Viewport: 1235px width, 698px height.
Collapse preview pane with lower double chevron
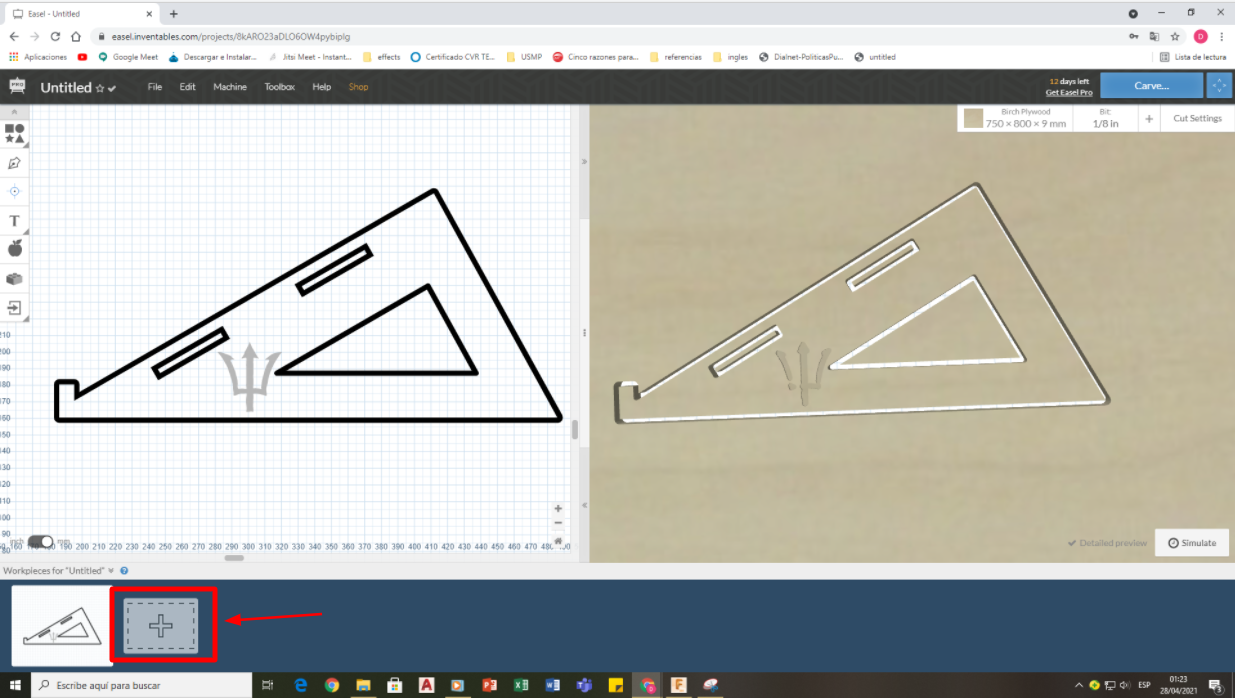coord(584,505)
